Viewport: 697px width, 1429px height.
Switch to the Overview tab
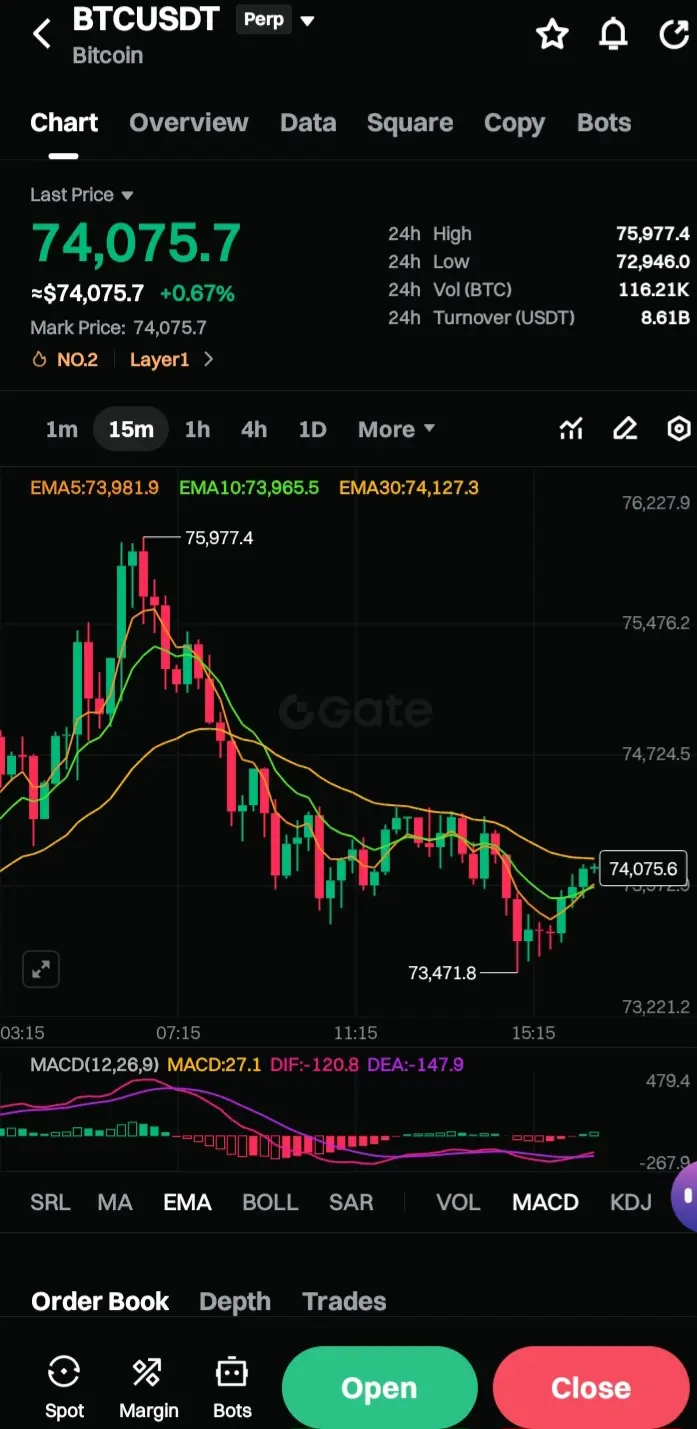click(x=188, y=123)
